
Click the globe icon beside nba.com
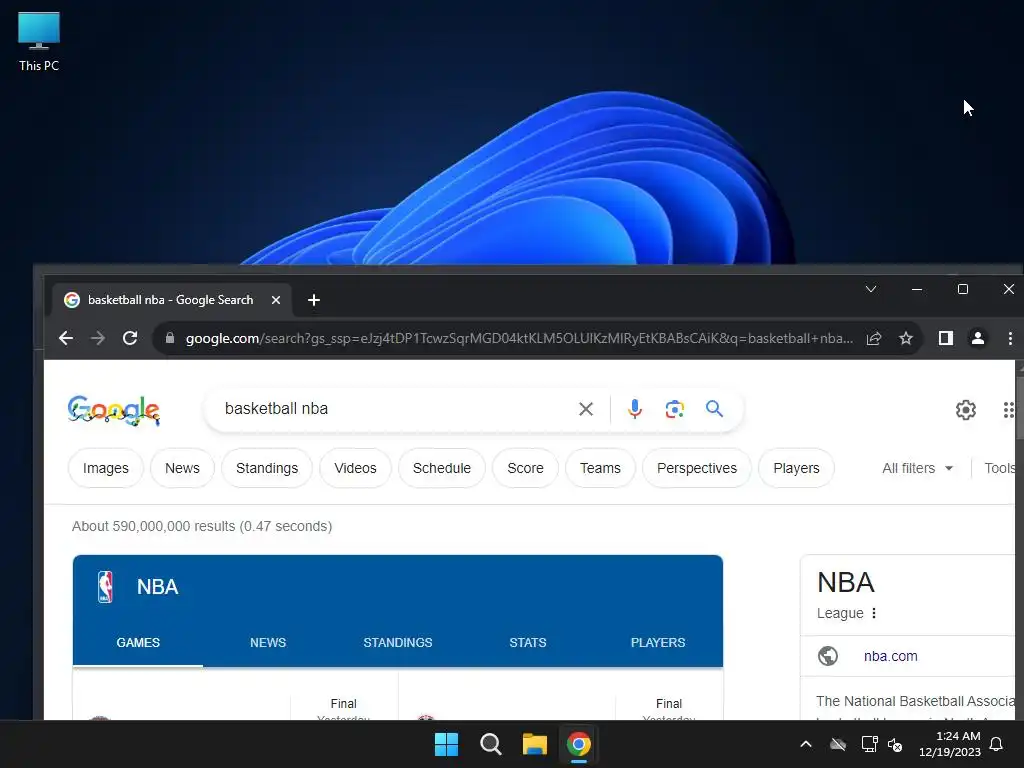click(x=828, y=656)
